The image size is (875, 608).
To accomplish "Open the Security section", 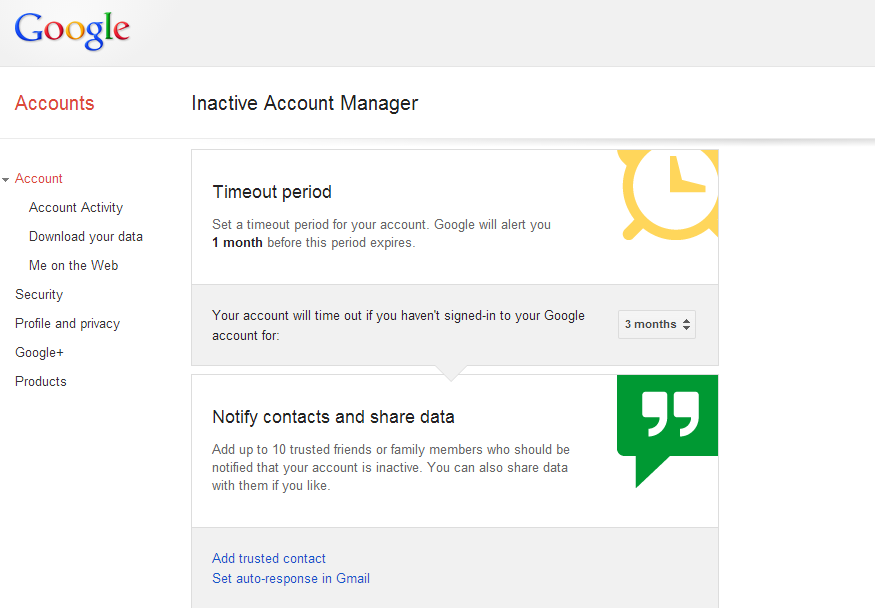I will coord(39,295).
